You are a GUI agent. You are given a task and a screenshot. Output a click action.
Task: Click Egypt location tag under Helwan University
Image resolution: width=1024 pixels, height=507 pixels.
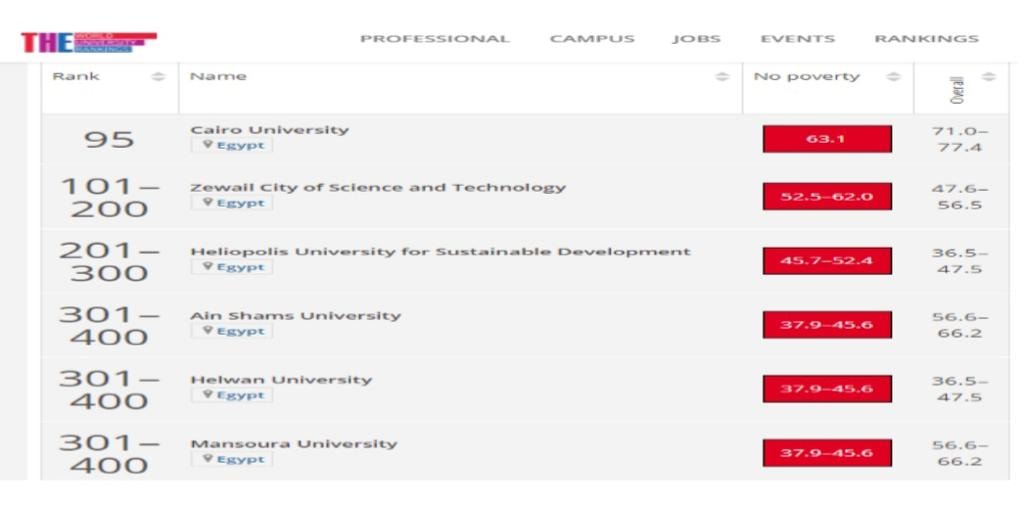click(232, 395)
